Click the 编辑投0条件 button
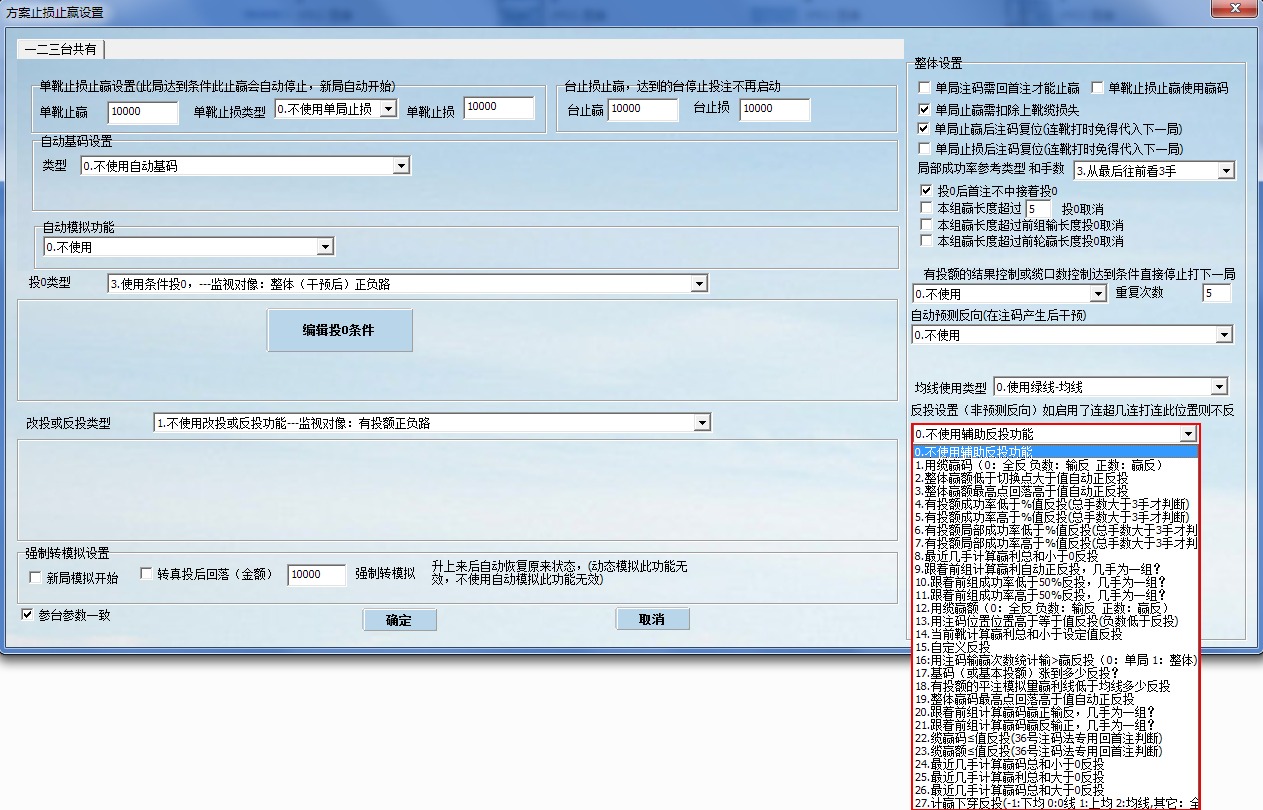 pos(339,330)
